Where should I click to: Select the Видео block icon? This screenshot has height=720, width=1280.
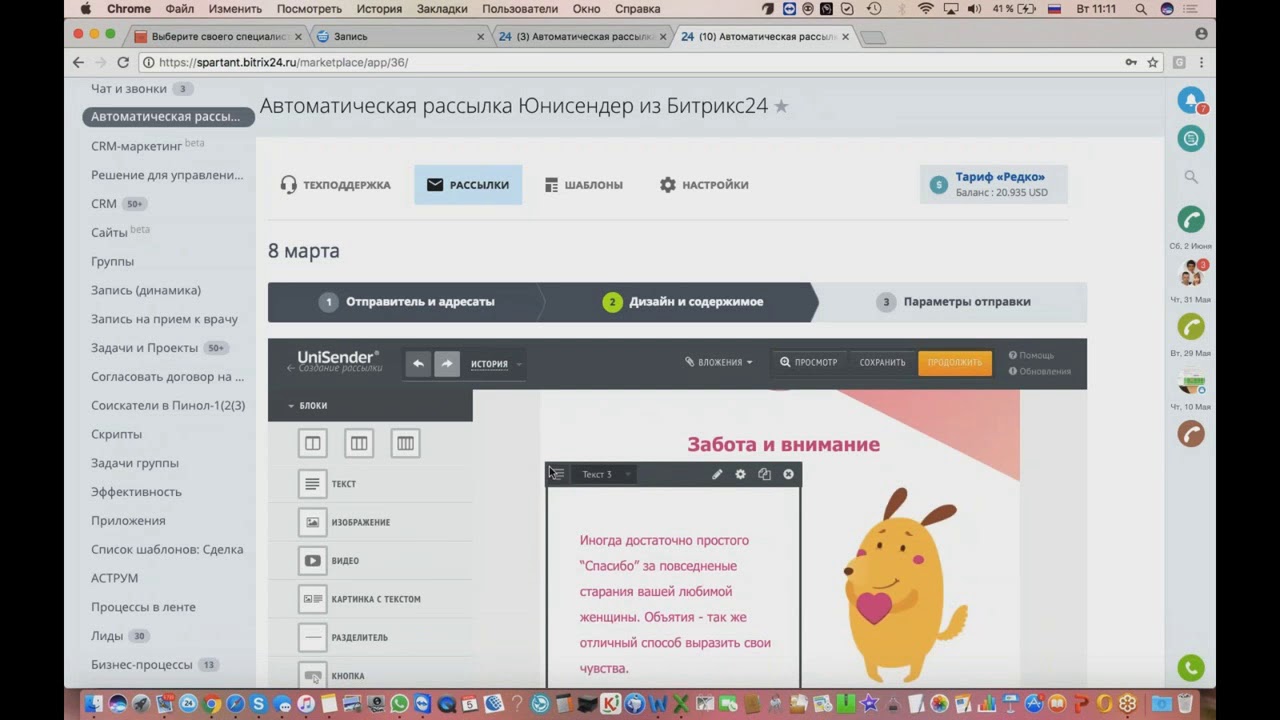(313, 561)
